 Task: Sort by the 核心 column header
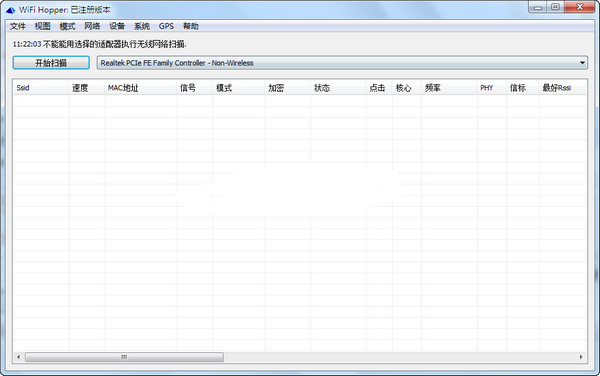[x=407, y=88]
